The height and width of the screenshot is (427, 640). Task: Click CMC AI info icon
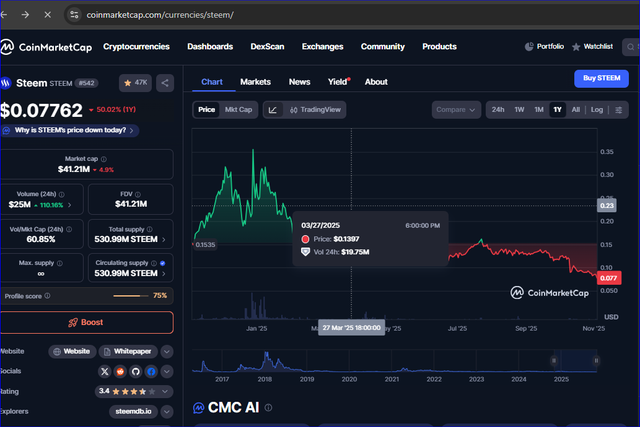(268, 407)
